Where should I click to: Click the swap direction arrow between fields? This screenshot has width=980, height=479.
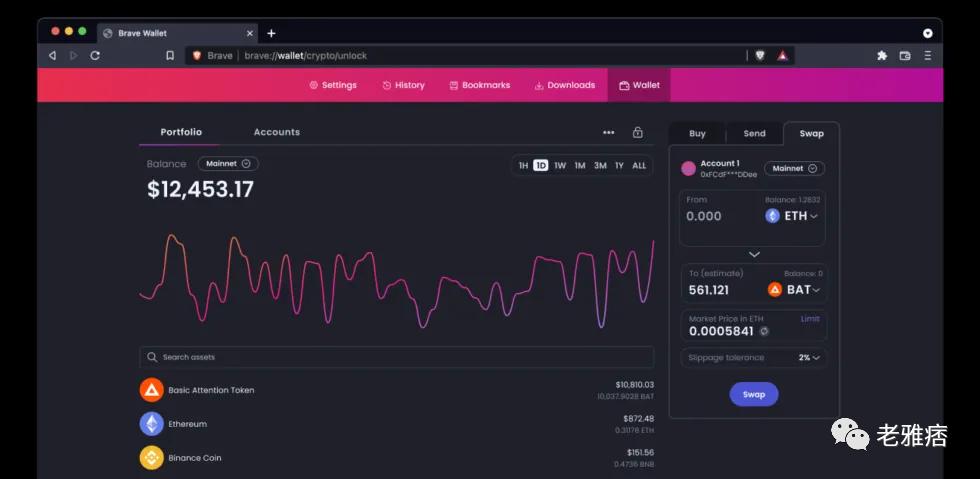754,255
